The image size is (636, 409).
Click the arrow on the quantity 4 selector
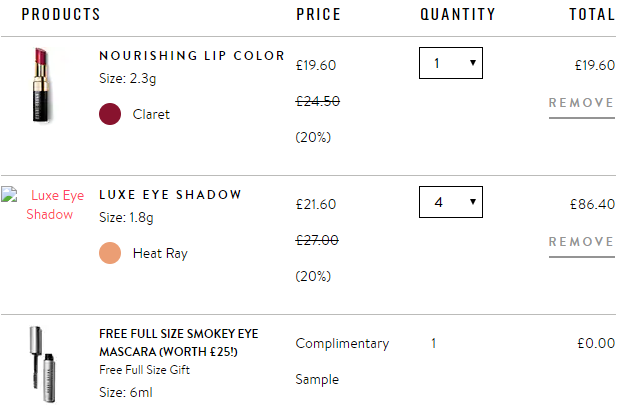[x=473, y=202]
